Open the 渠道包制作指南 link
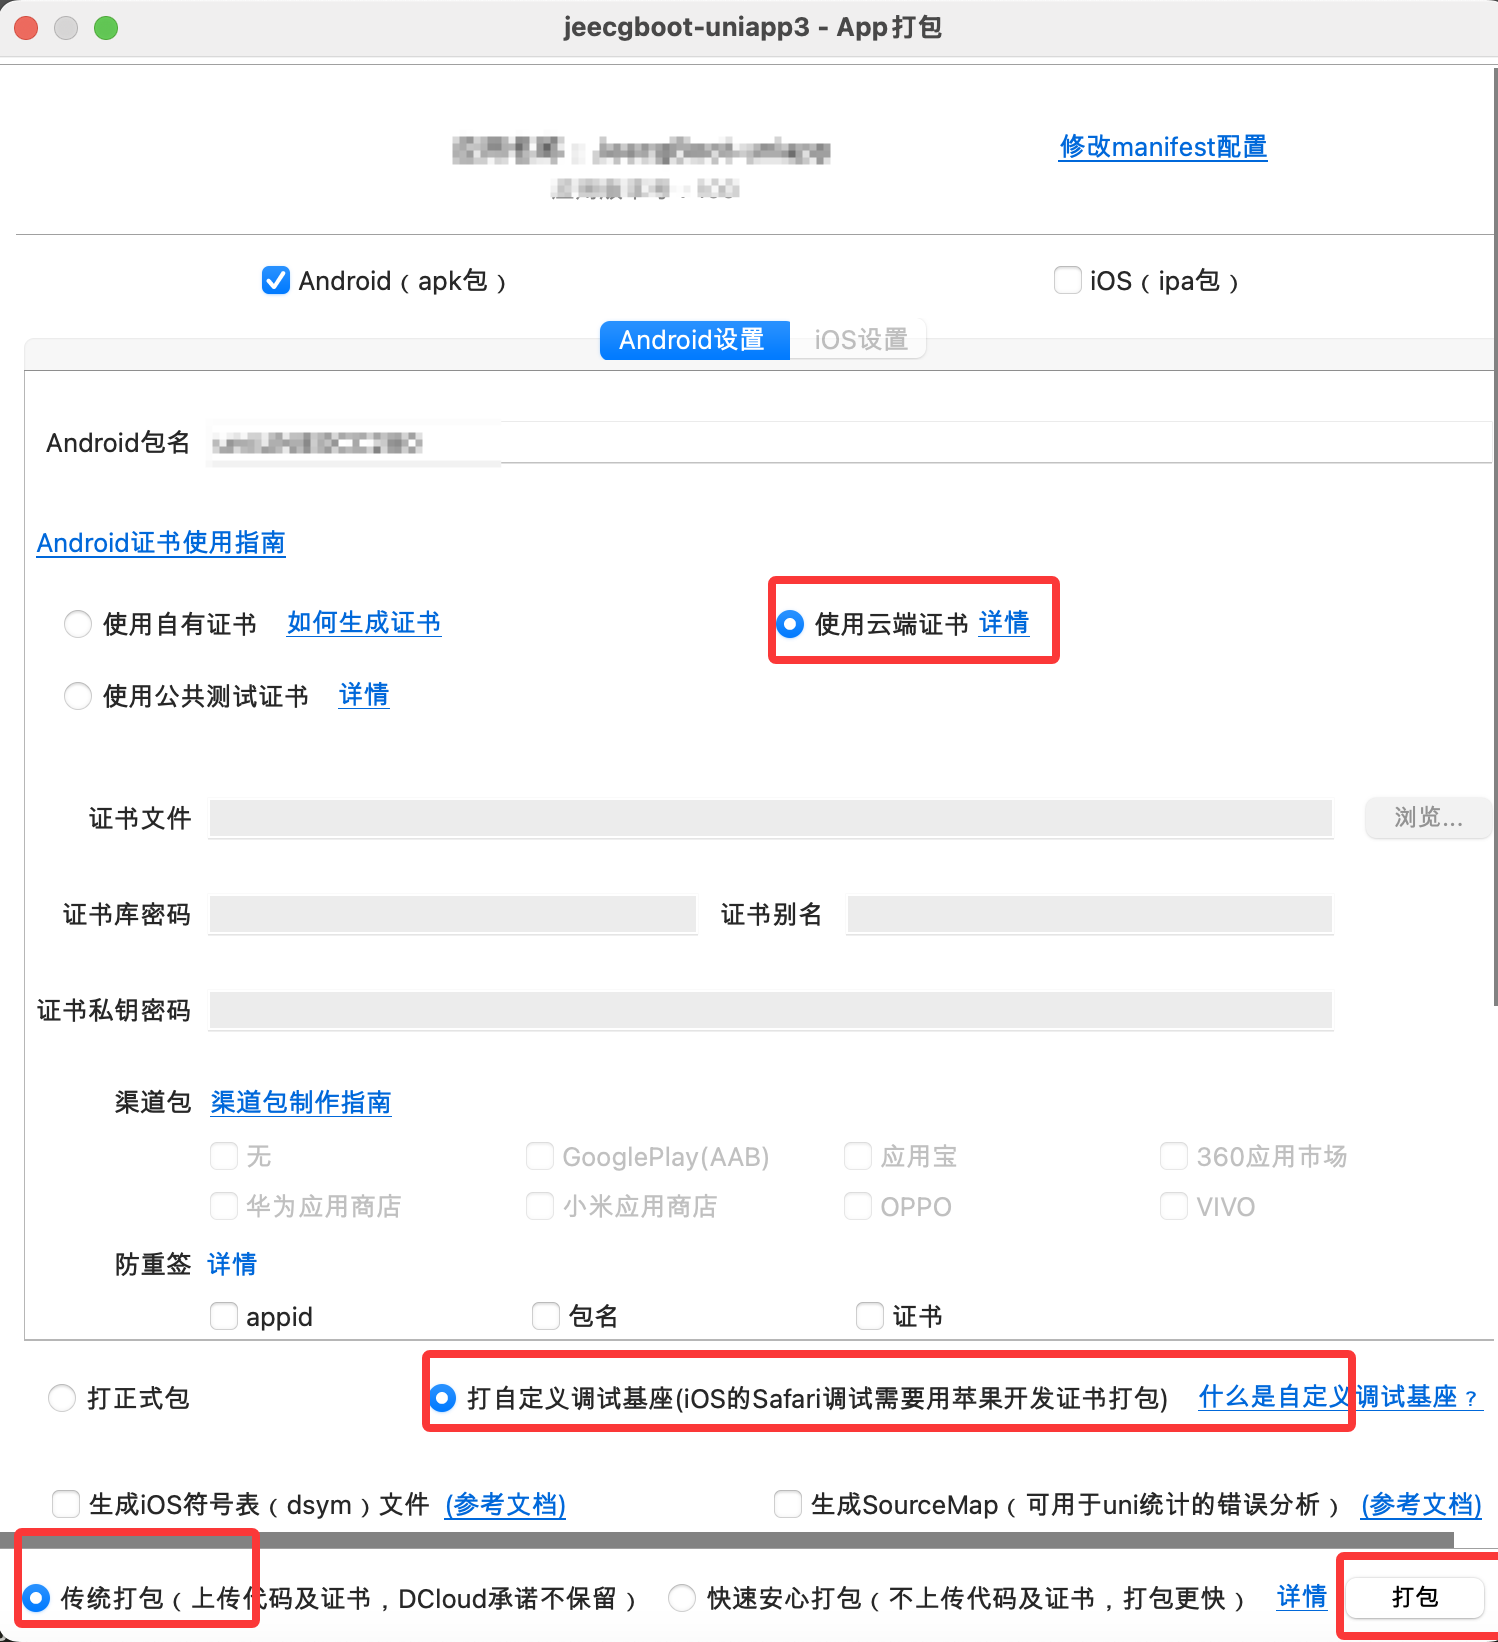 [x=300, y=1102]
